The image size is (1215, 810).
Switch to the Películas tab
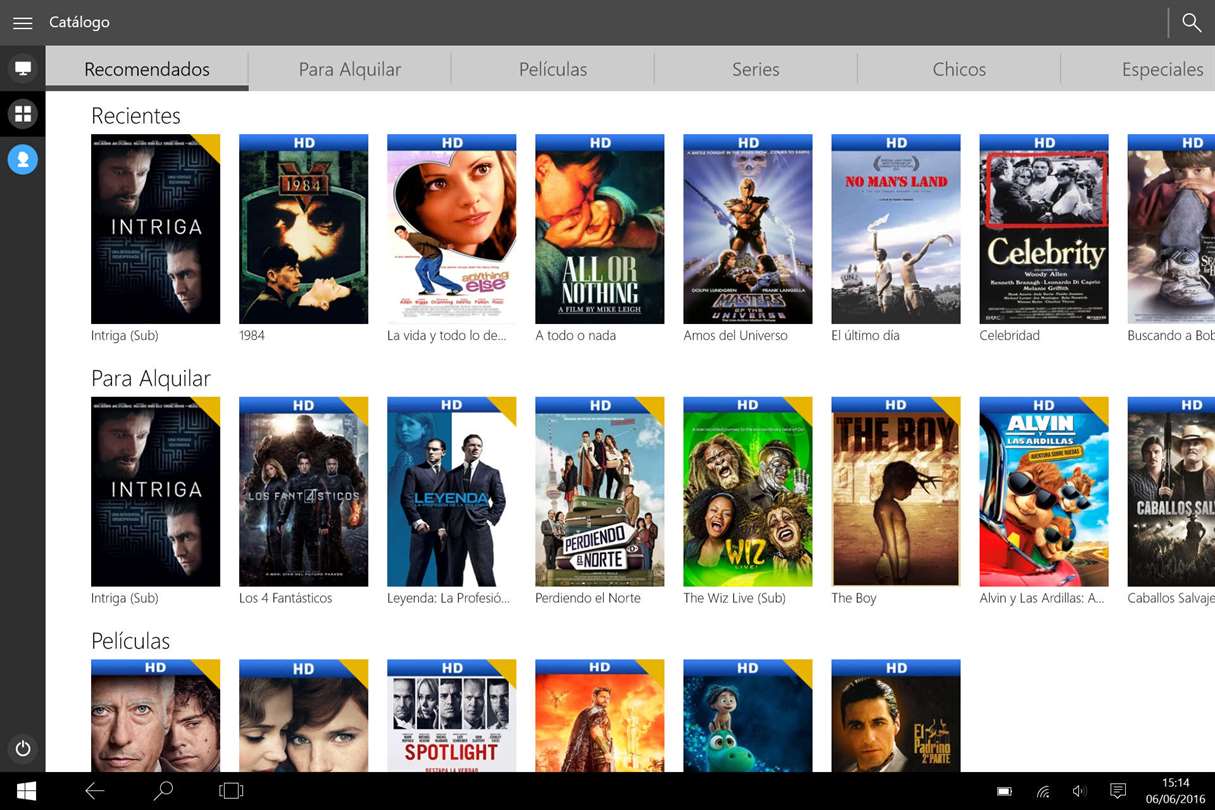pyautogui.click(x=553, y=69)
